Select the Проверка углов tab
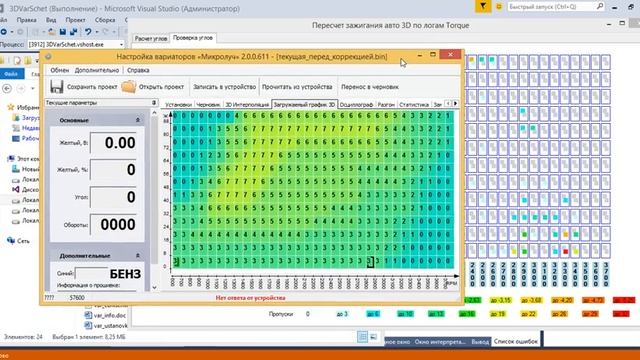Image resolution: width=640 pixels, height=360 pixels. pyautogui.click(x=193, y=38)
